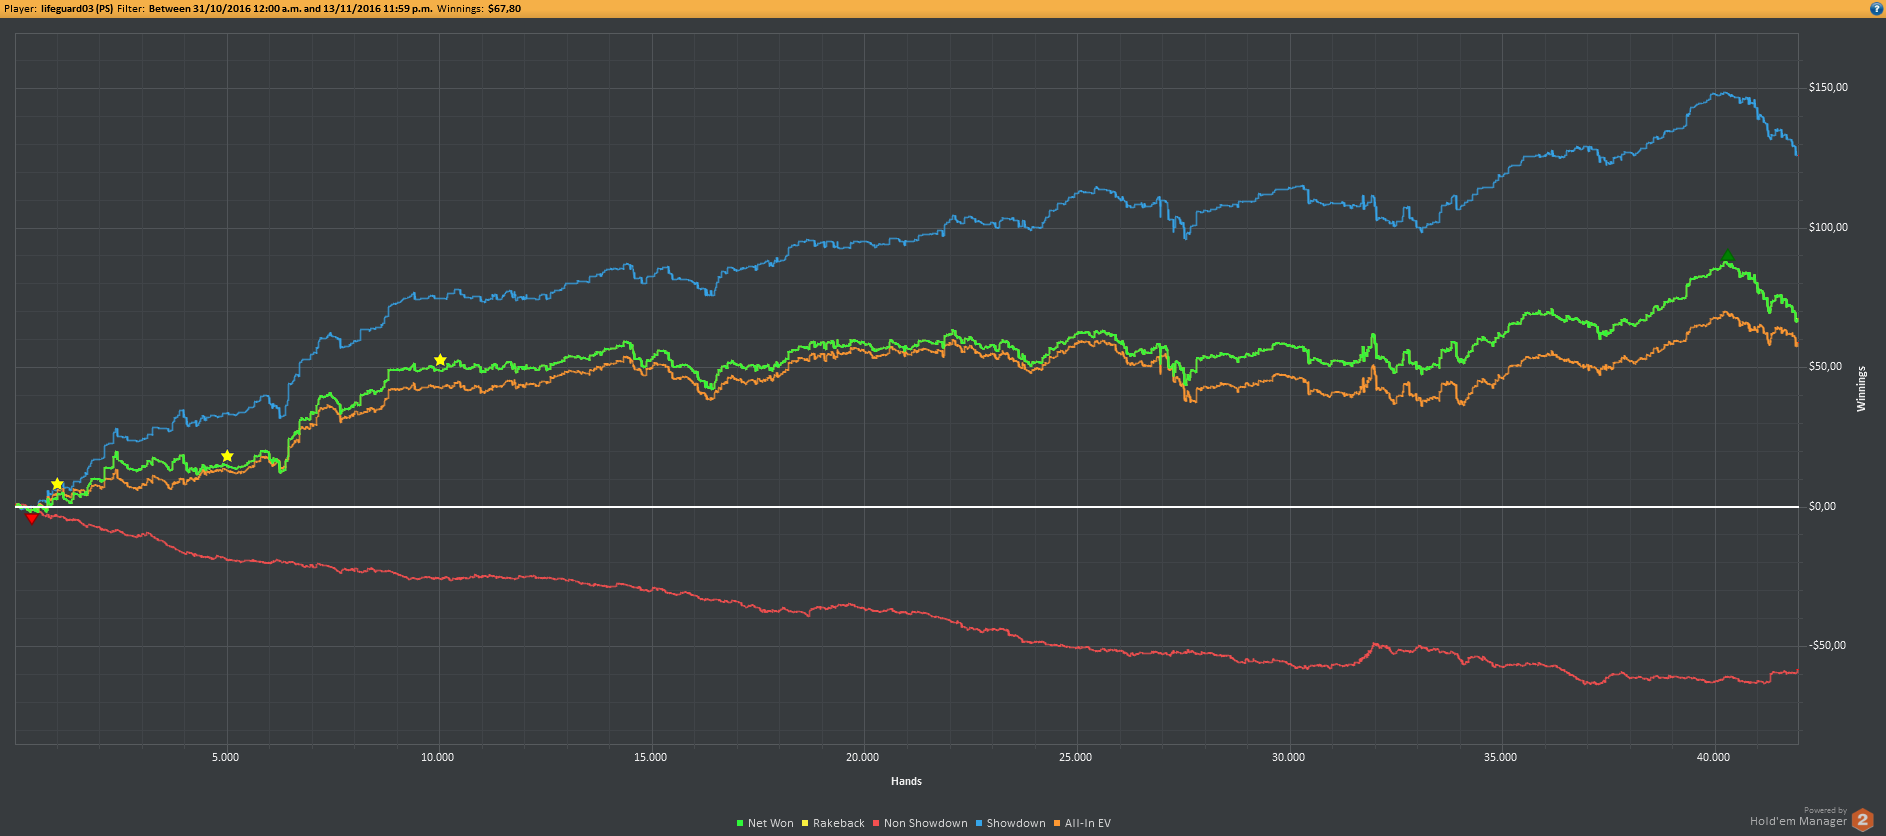Click the green upward triangle peak marker

click(x=1727, y=257)
